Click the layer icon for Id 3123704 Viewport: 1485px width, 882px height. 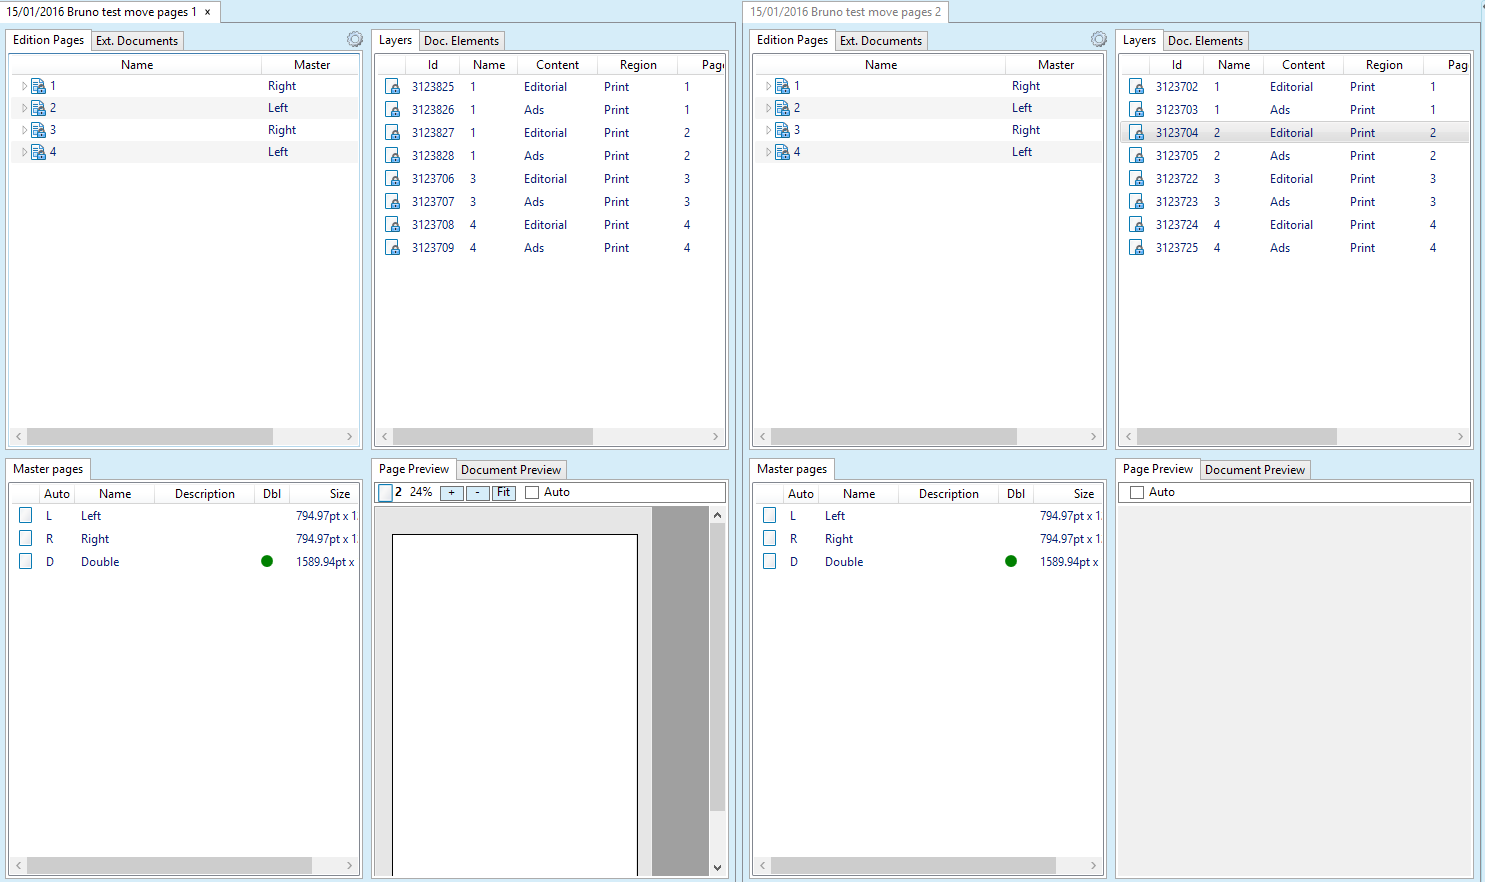point(1137,133)
